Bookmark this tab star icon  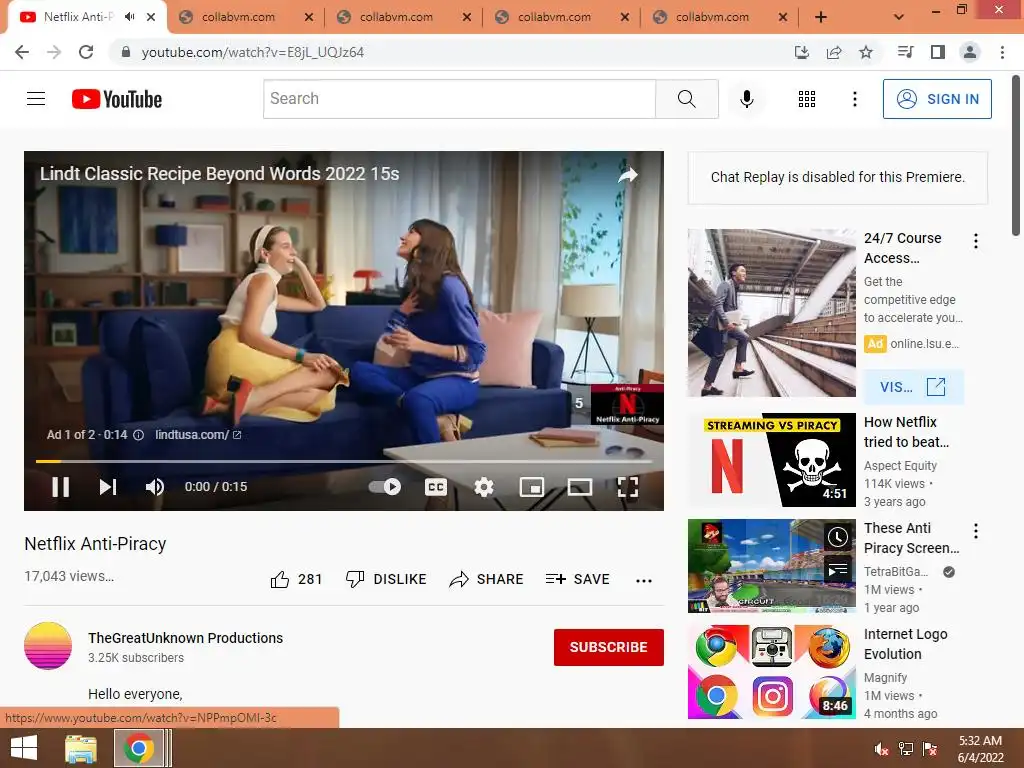click(x=866, y=52)
